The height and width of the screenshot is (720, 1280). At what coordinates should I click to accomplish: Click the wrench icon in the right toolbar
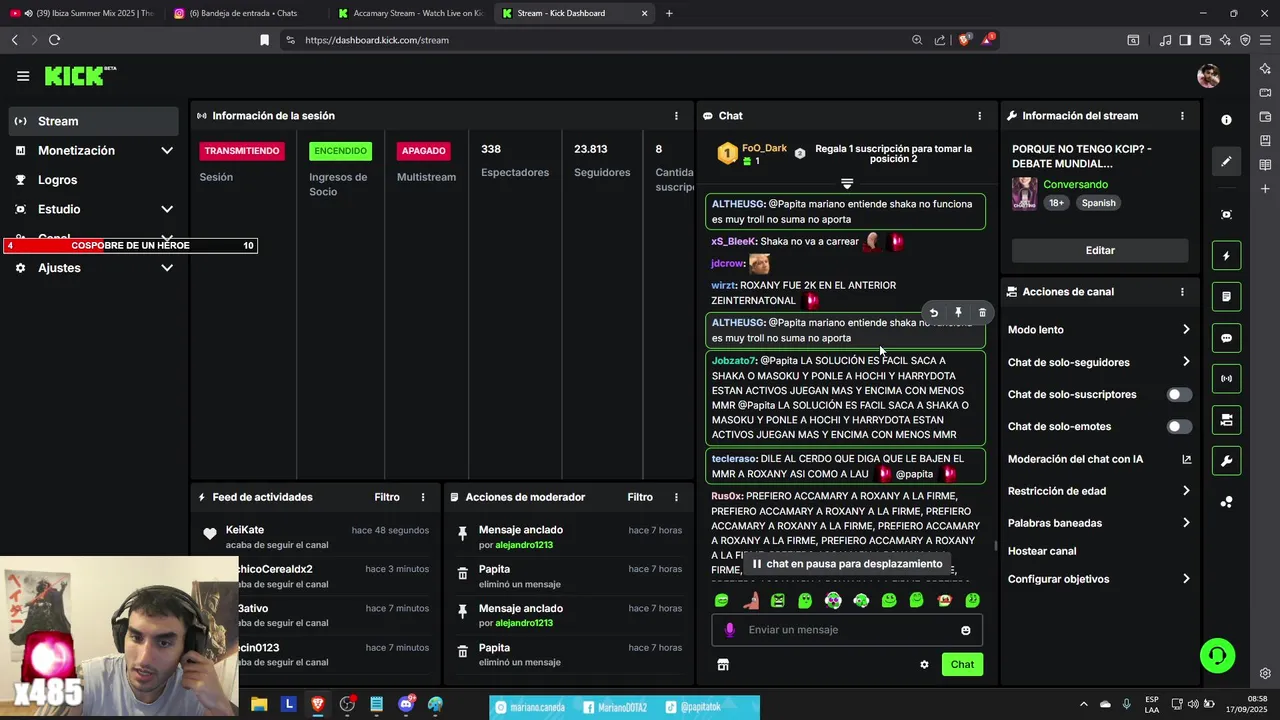click(x=1226, y=461)
